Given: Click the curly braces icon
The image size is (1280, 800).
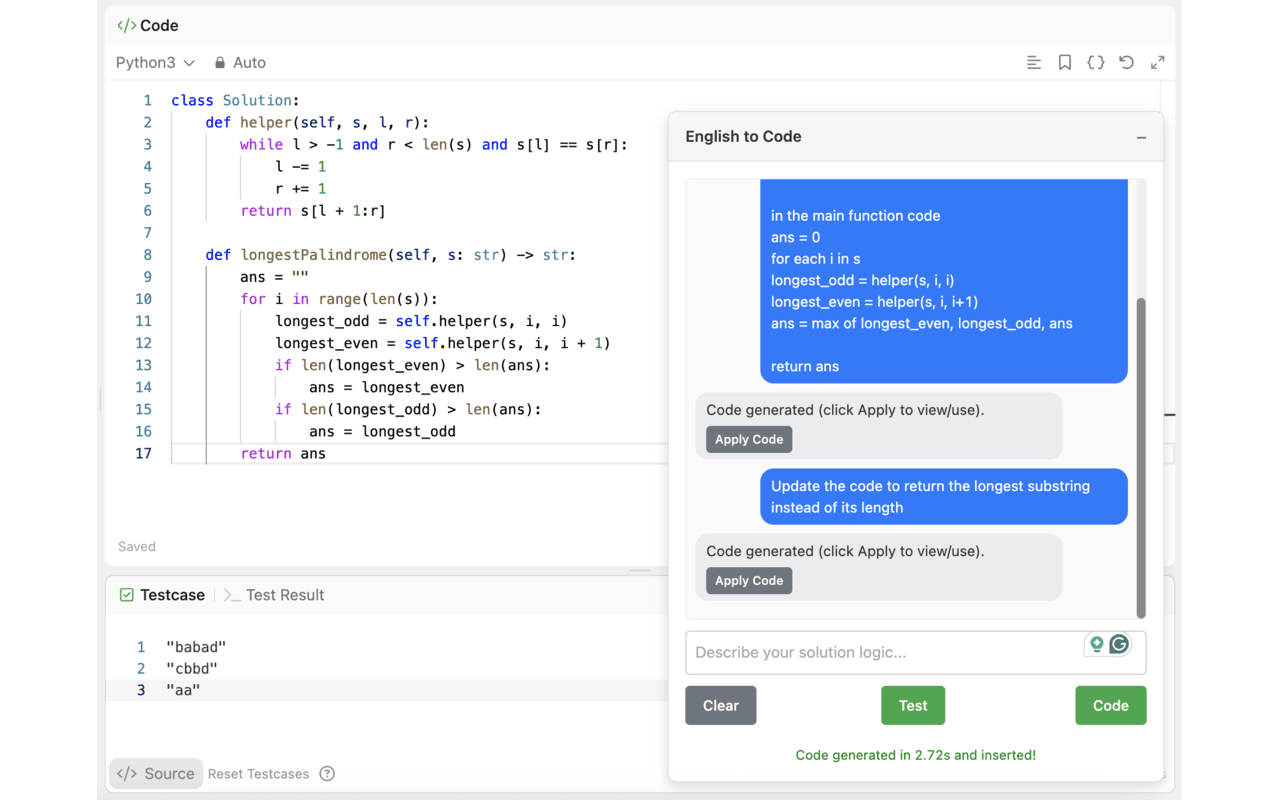Looking at the screenshot, I should point(1096,63).
